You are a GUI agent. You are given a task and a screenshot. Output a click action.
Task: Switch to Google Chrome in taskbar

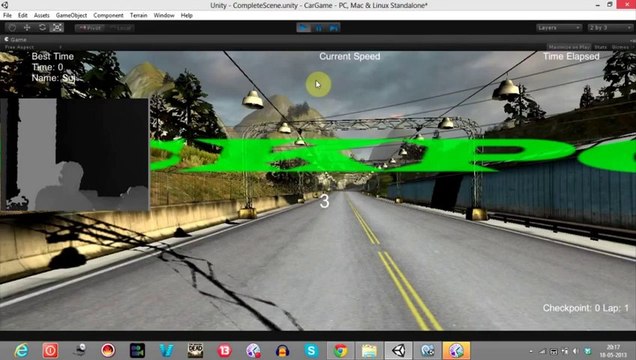tap(340, 350)
